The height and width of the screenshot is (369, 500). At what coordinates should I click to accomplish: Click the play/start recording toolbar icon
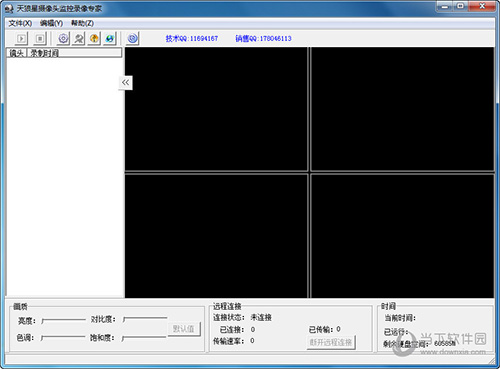[x=21, y=39]
